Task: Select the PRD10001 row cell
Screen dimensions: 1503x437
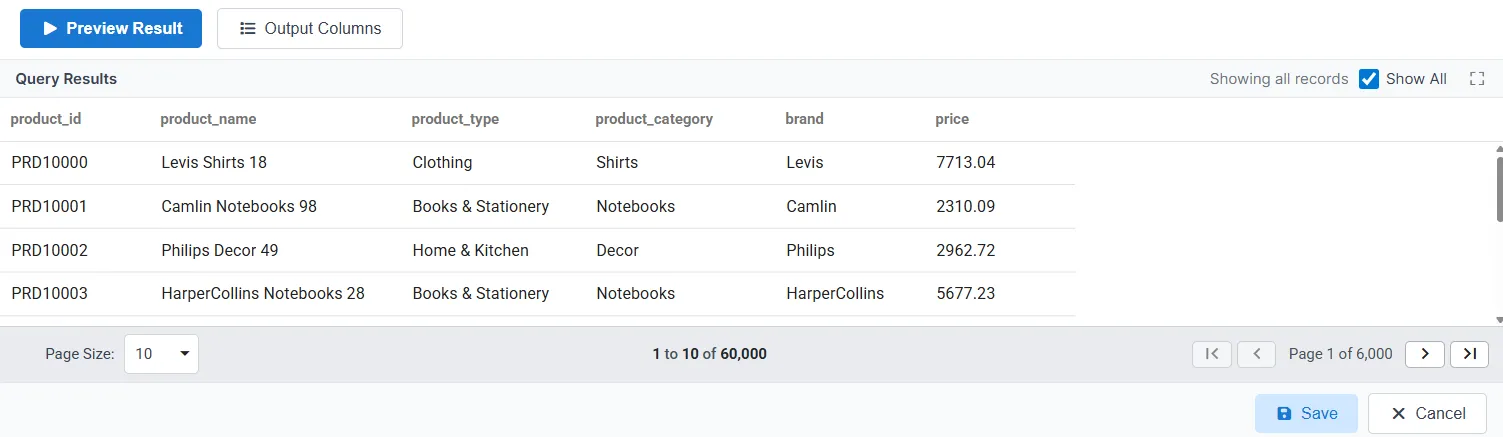Action: tap(50, 207)
